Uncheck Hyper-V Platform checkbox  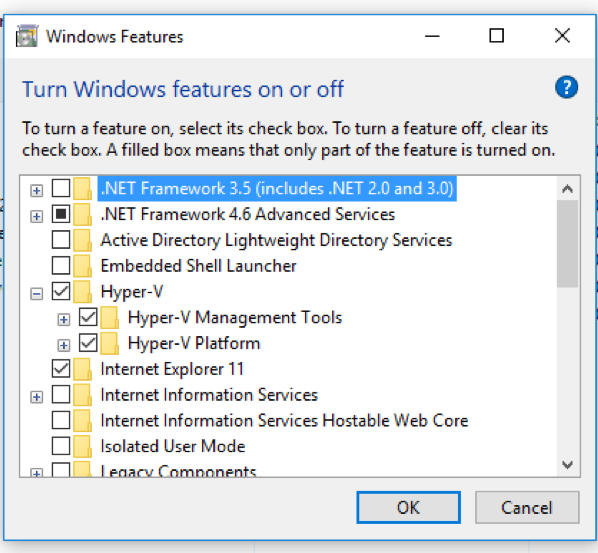point(88,343)
